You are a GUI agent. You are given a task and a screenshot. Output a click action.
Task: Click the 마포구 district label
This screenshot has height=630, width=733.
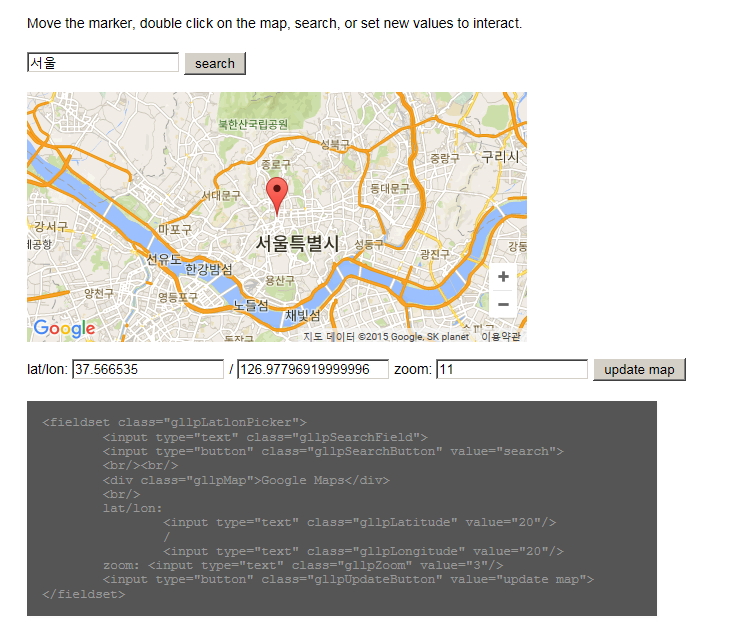(x=175, y=229)
